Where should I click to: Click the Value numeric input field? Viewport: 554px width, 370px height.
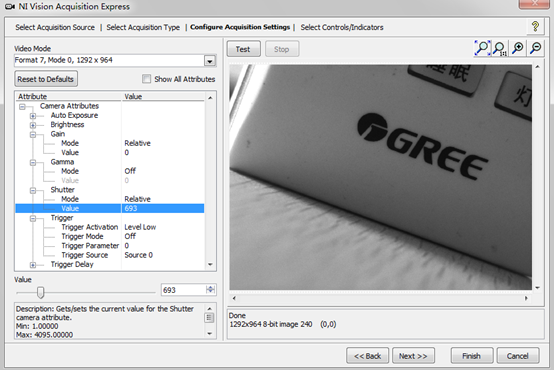click(184, 290)
